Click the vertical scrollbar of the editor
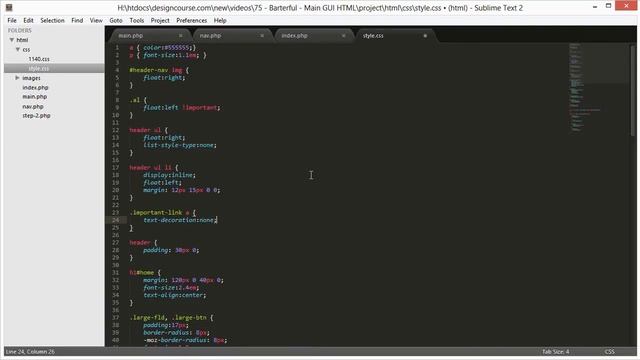 [633, 91]
